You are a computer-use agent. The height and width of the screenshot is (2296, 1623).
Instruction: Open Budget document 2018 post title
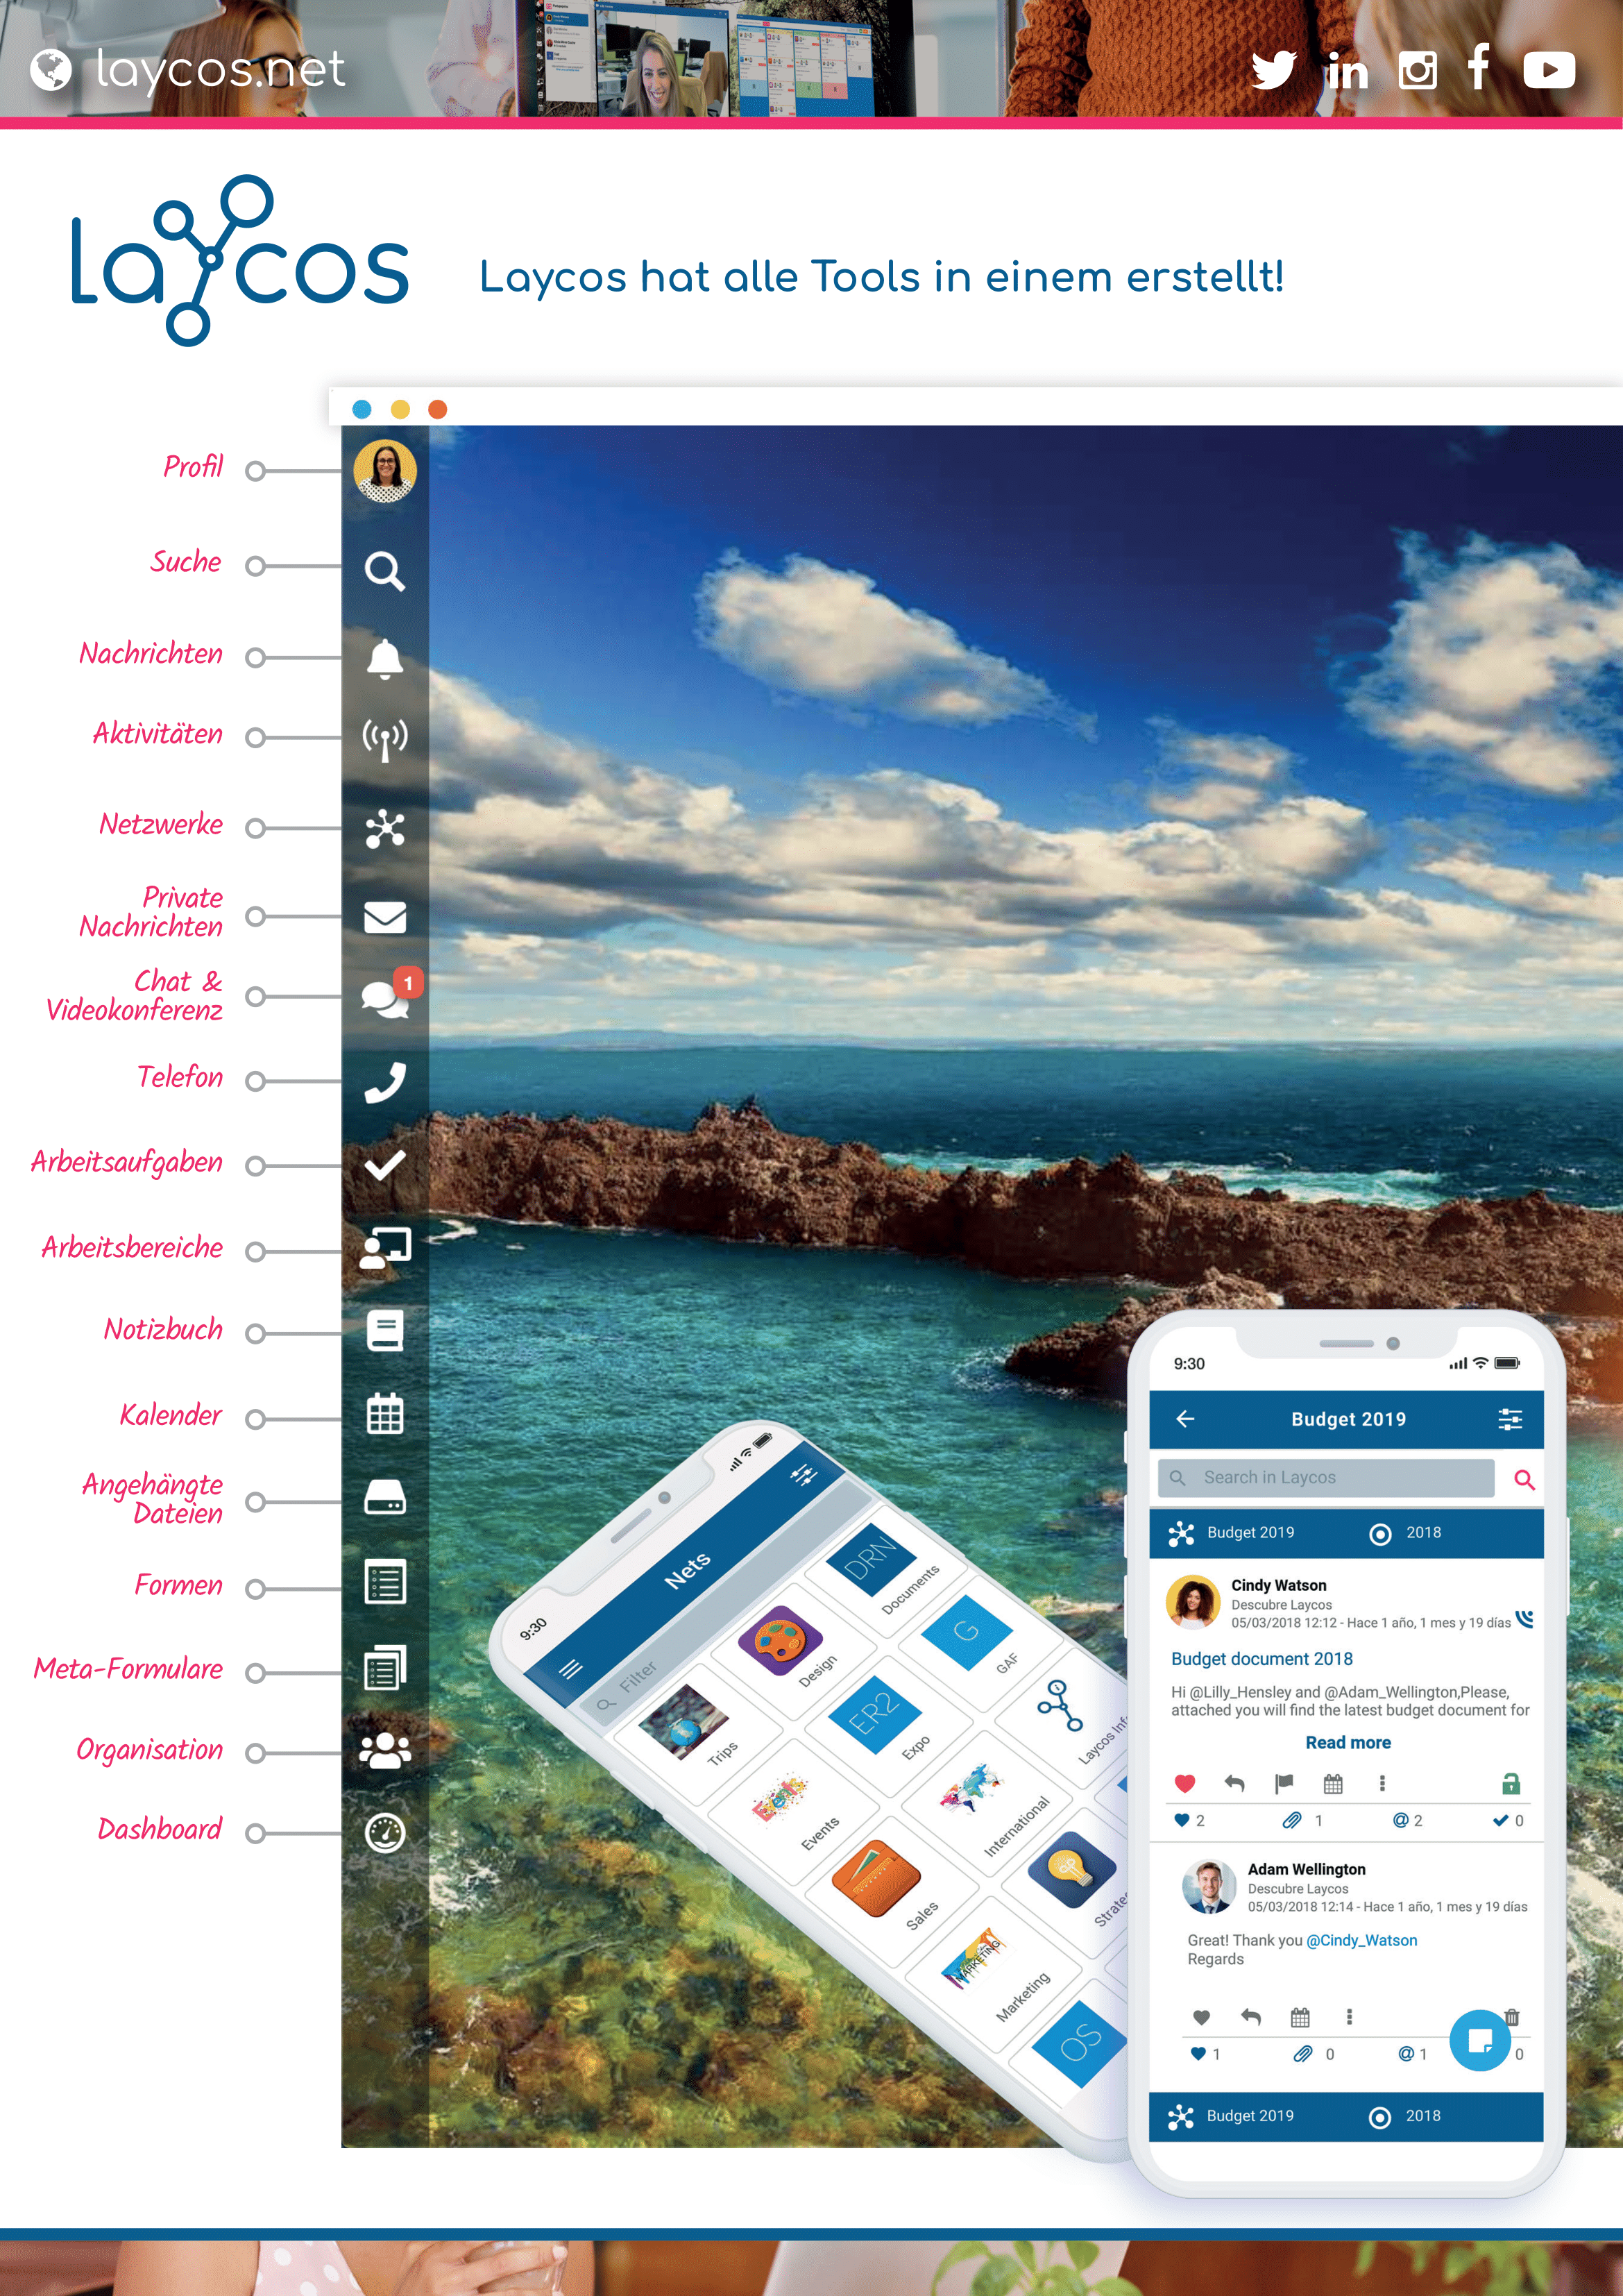(x=1262, y=1659)
